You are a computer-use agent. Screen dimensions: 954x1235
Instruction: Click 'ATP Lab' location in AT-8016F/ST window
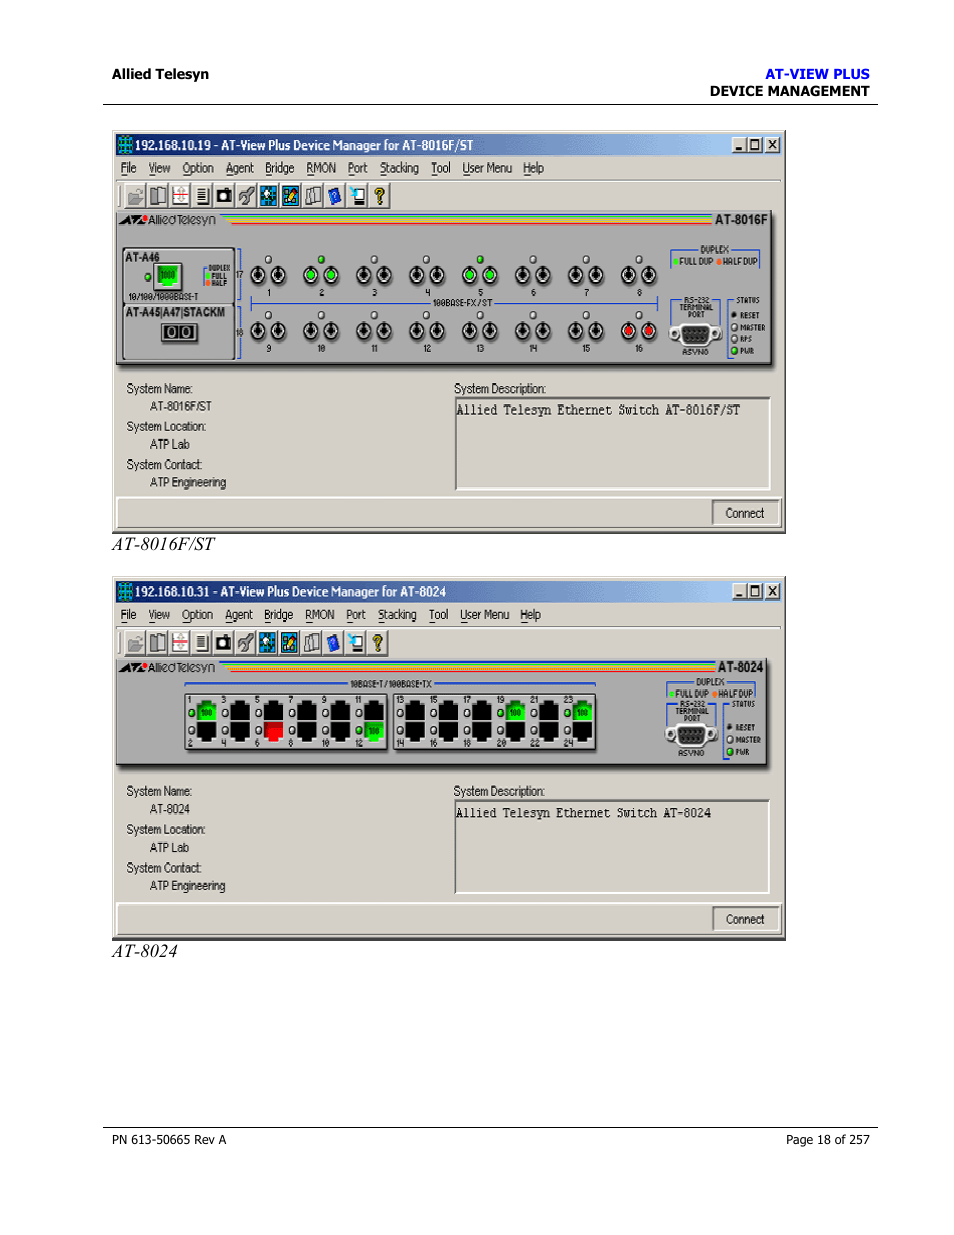point(170,445)
